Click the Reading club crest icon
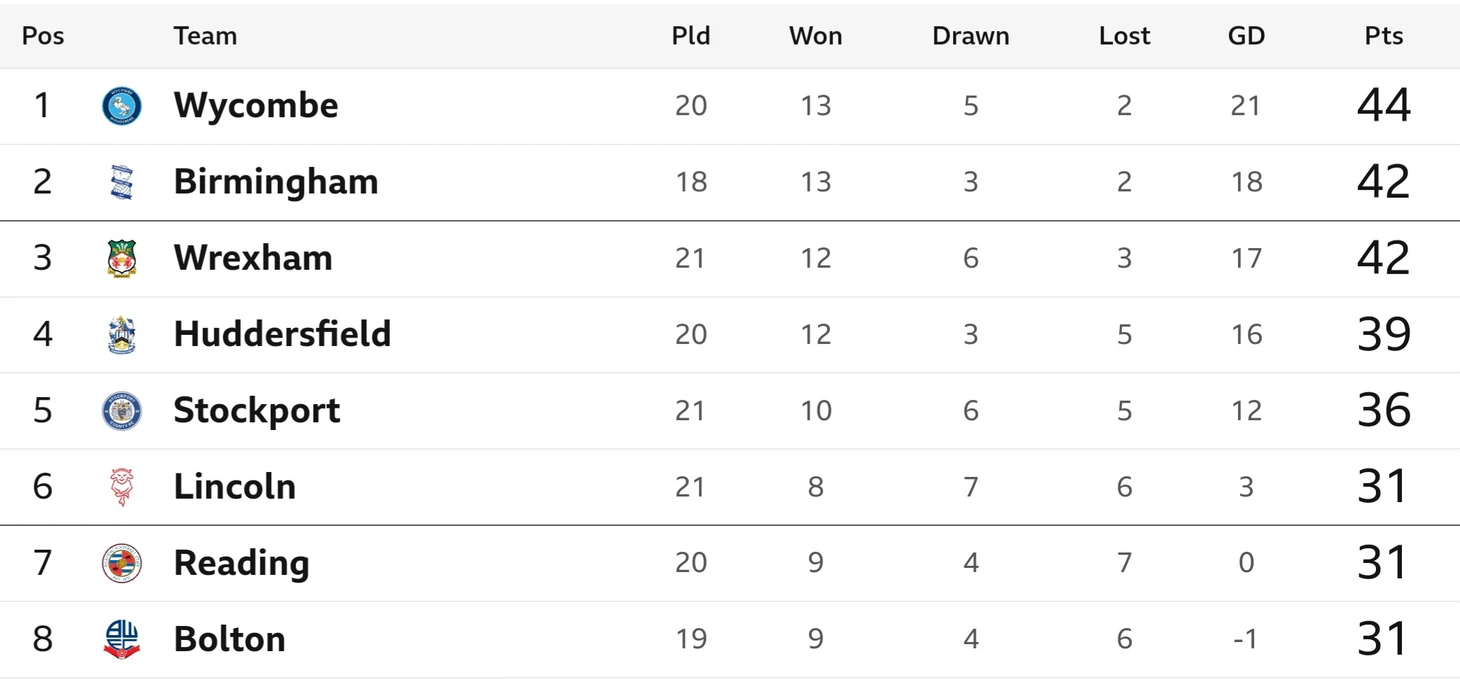The image size is (1460, 685). click(x=122, y=563)
